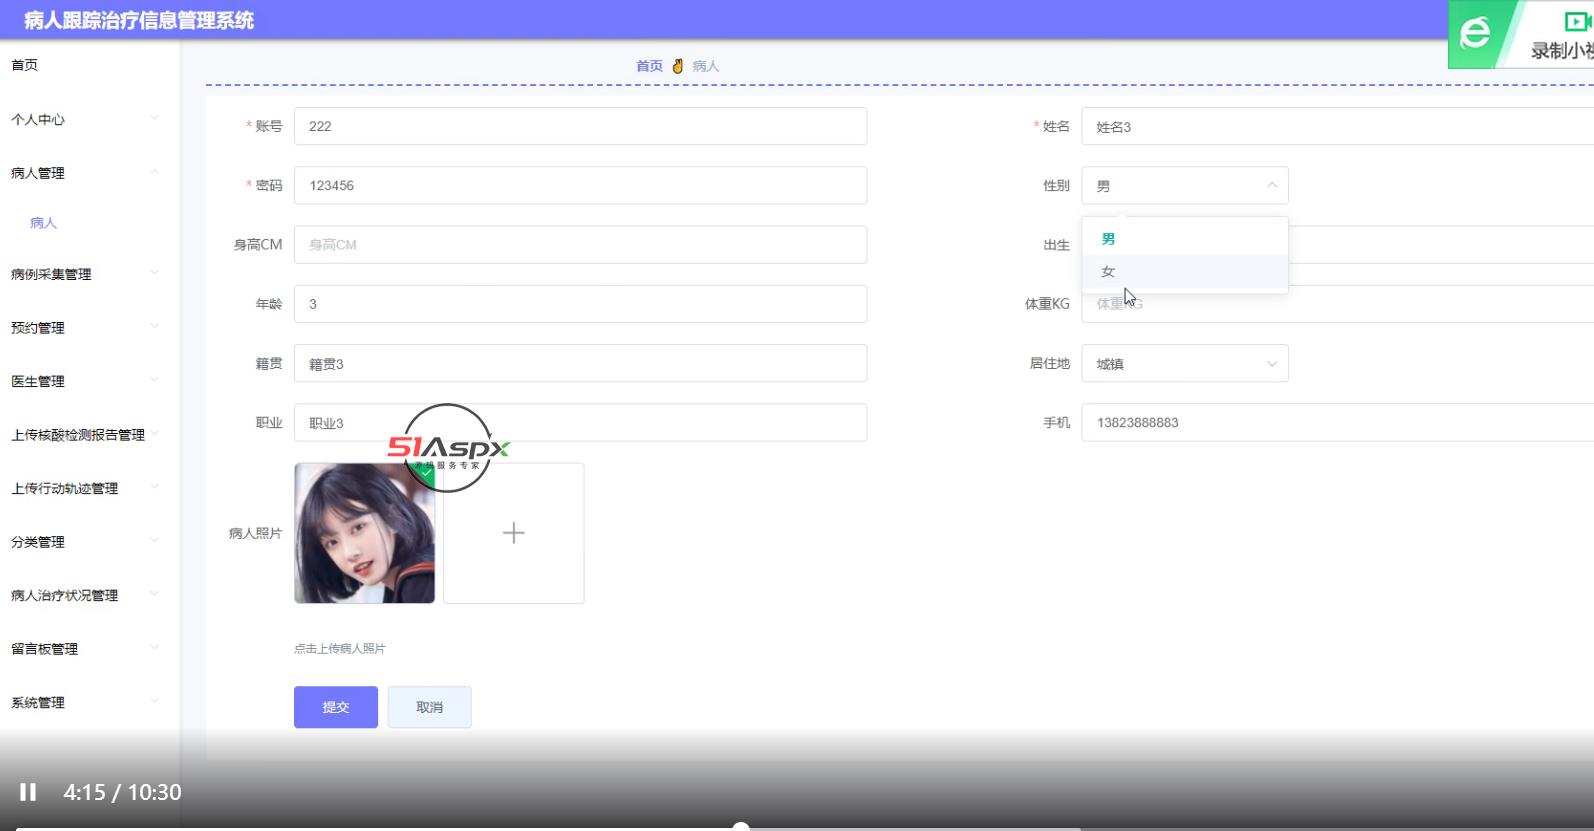Click the screen recorder camera icon

(1579, 22)
